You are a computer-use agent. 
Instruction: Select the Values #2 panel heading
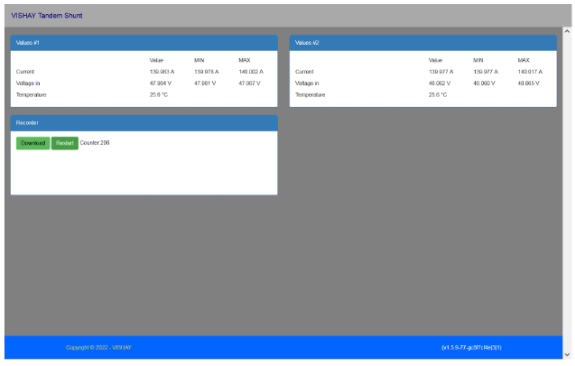(423, 43)
